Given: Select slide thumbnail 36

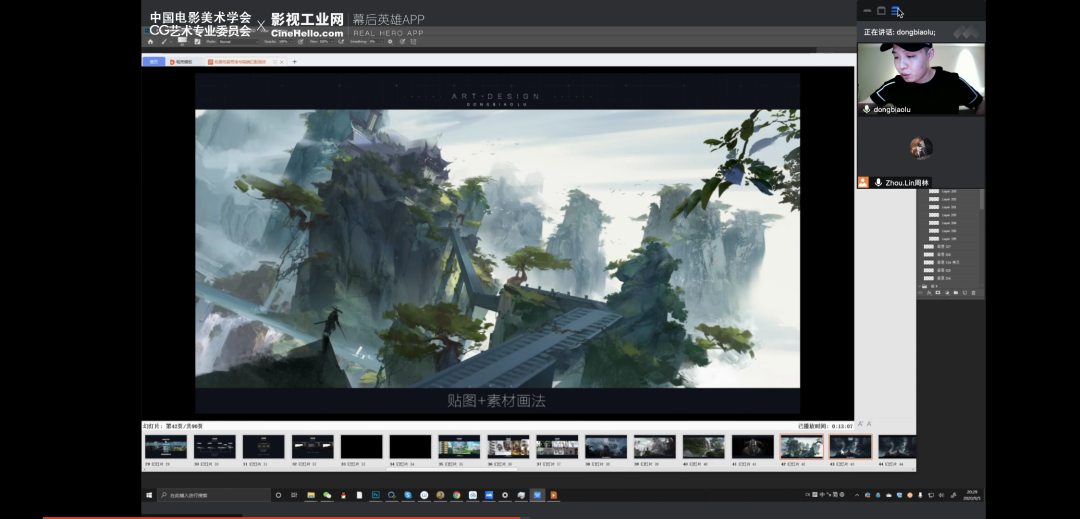Looking at the screenshot, I should pos(508,447).
